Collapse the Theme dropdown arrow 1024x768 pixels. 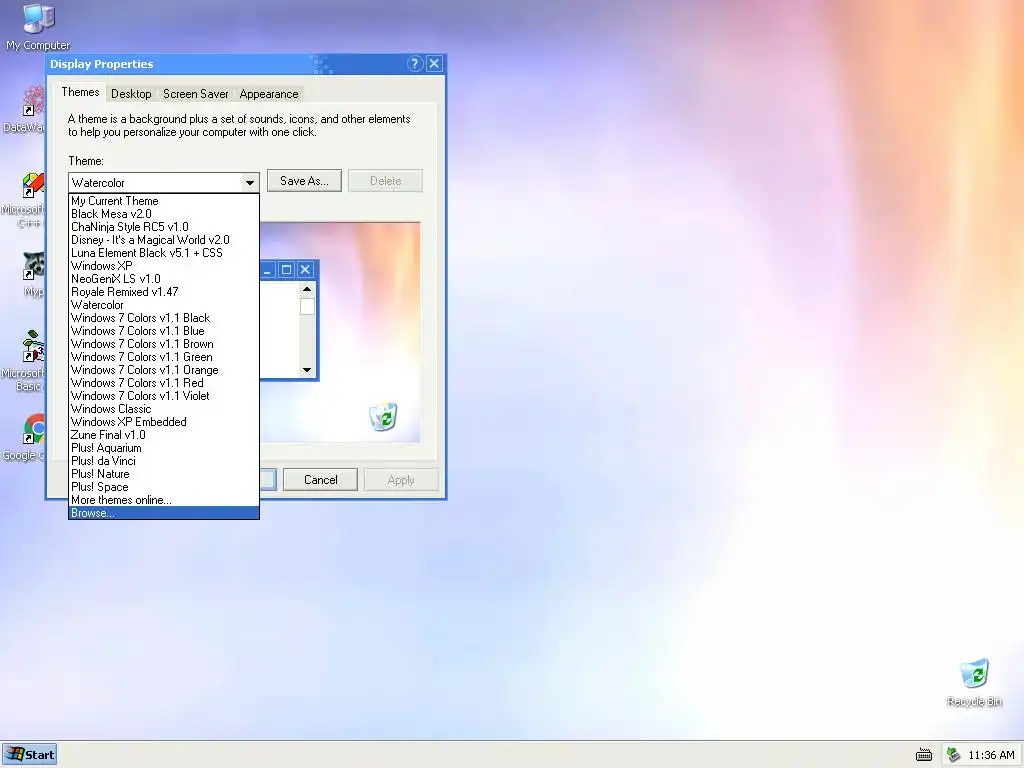tap(249, 183)
